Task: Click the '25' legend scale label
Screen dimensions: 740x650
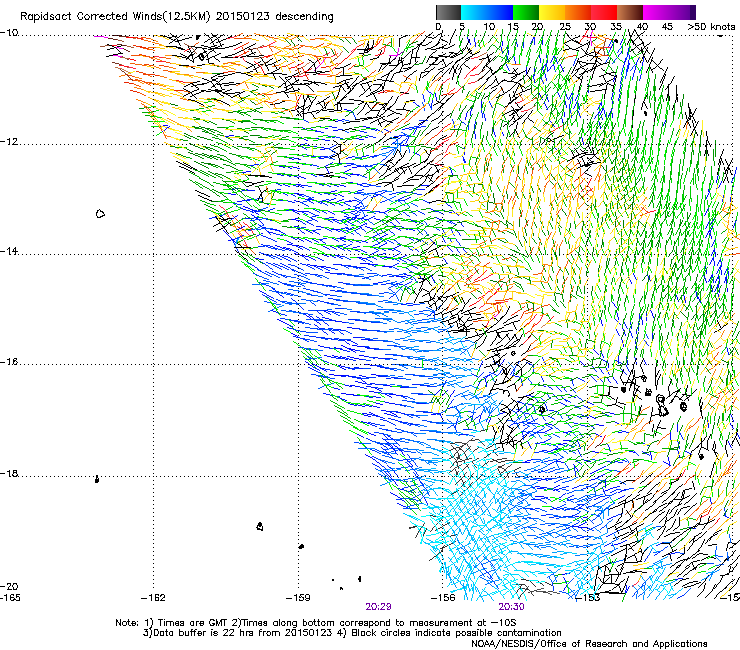Action: [x=564, y=27]
